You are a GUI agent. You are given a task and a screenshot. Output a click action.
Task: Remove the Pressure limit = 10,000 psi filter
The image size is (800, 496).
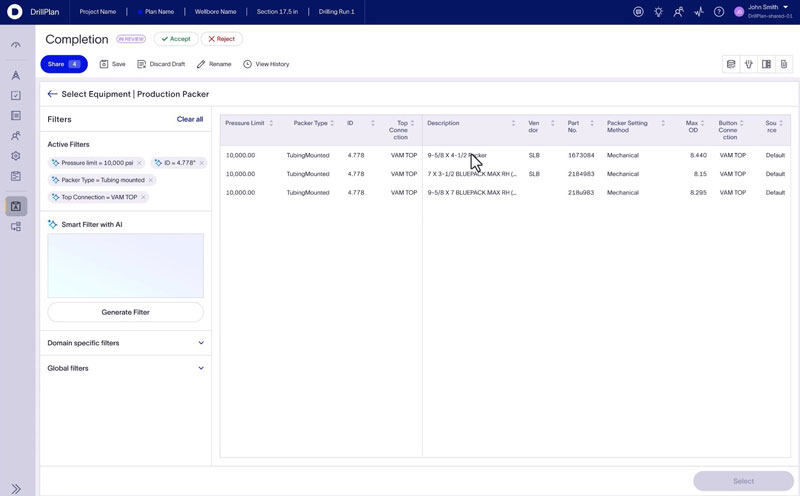pos(139,163)
